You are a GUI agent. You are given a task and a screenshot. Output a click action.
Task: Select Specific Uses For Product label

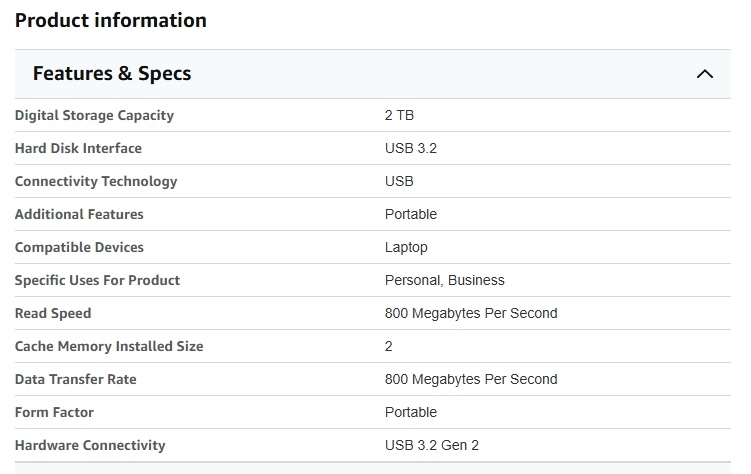(x=97, y=281)
